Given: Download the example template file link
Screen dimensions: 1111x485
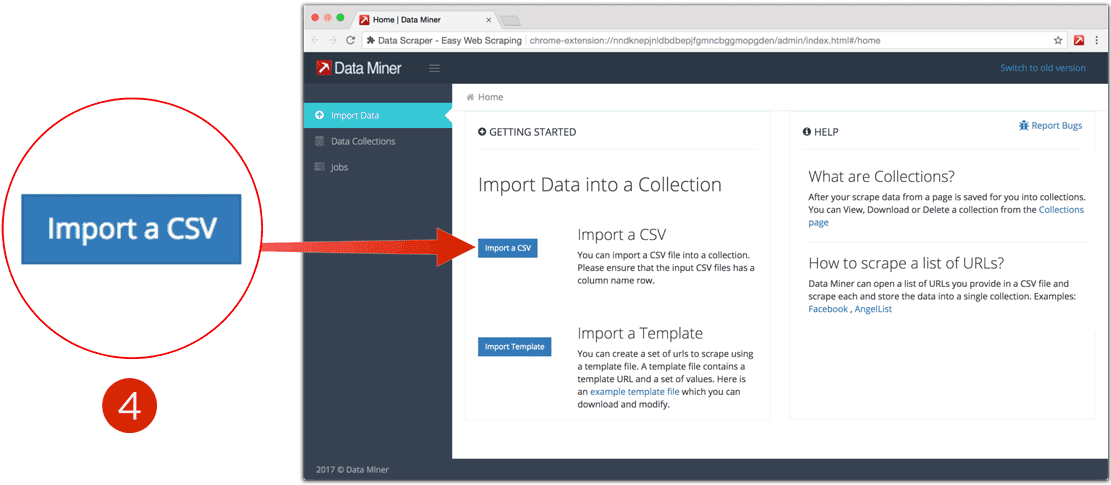Looking at the screenshot, I should (x=635, y=392).
